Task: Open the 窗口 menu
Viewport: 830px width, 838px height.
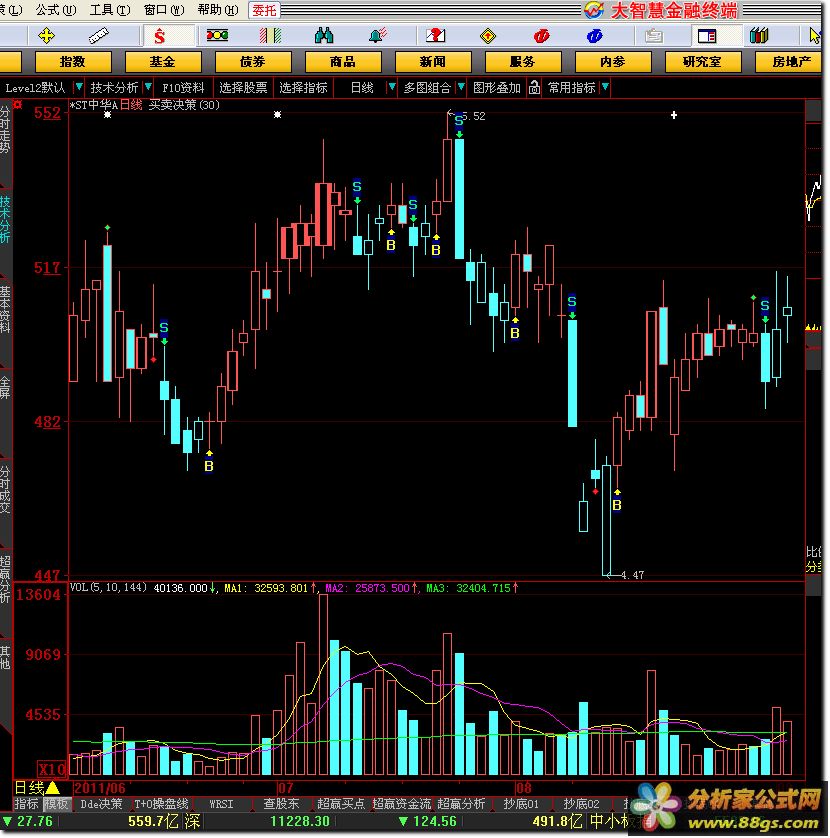Action: click(164, 10)
